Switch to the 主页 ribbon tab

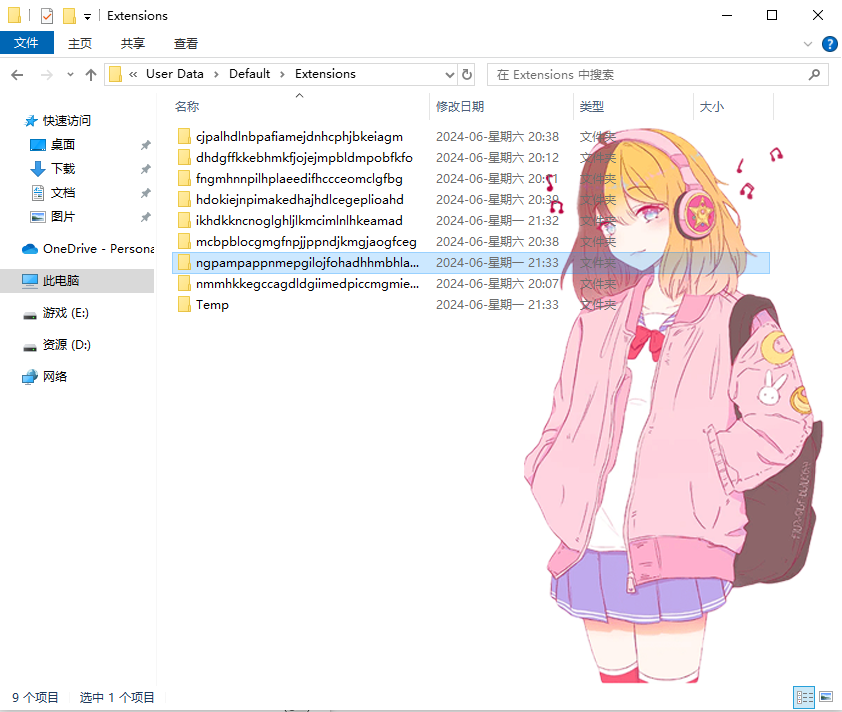(79, 43)
